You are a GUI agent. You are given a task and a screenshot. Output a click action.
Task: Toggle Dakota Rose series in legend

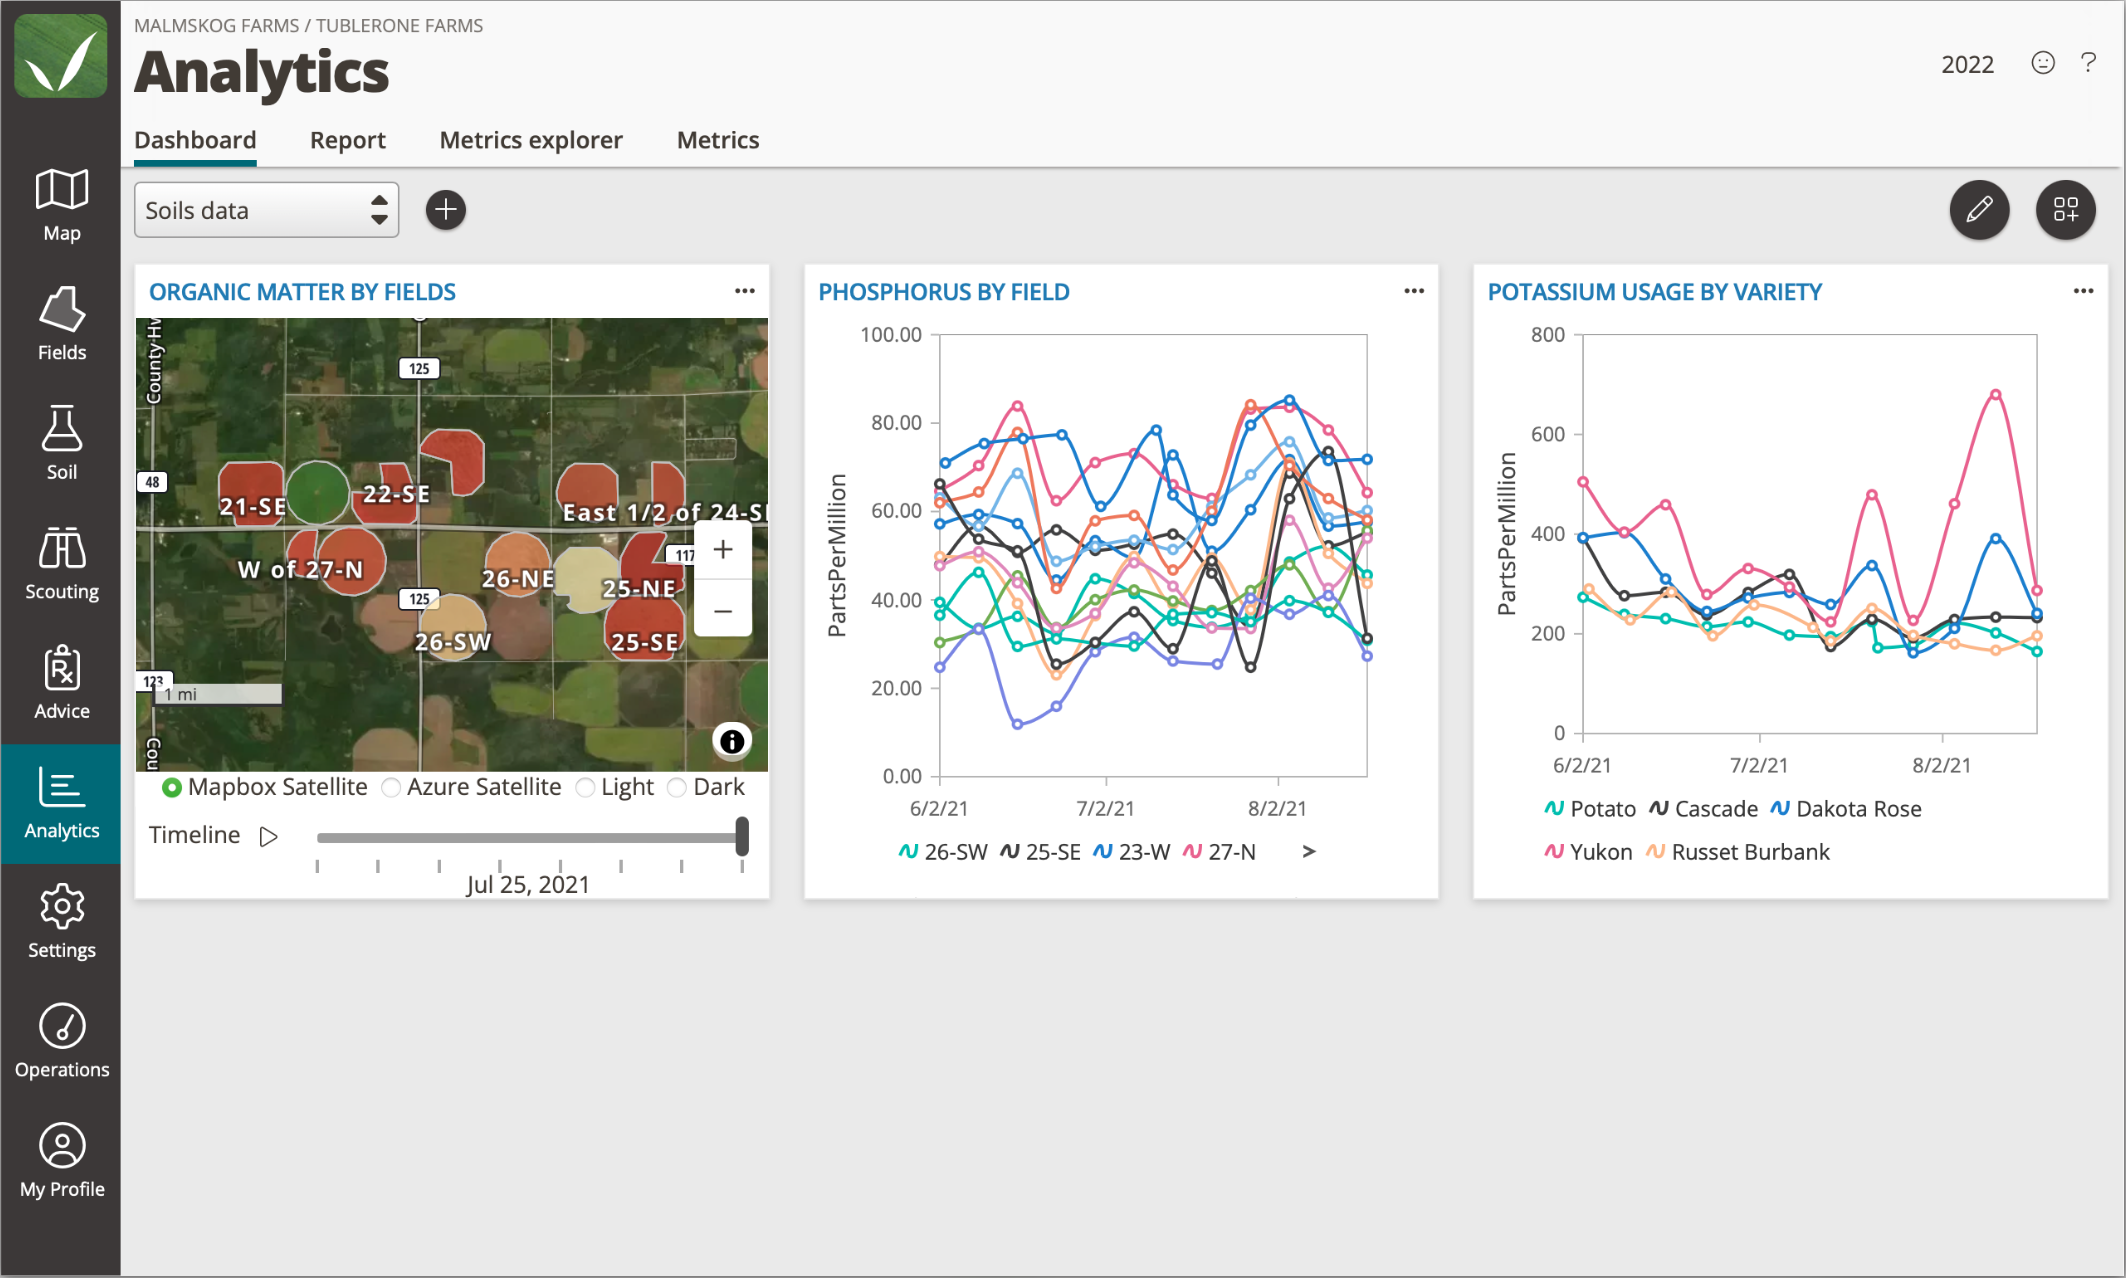(1845, 809)
